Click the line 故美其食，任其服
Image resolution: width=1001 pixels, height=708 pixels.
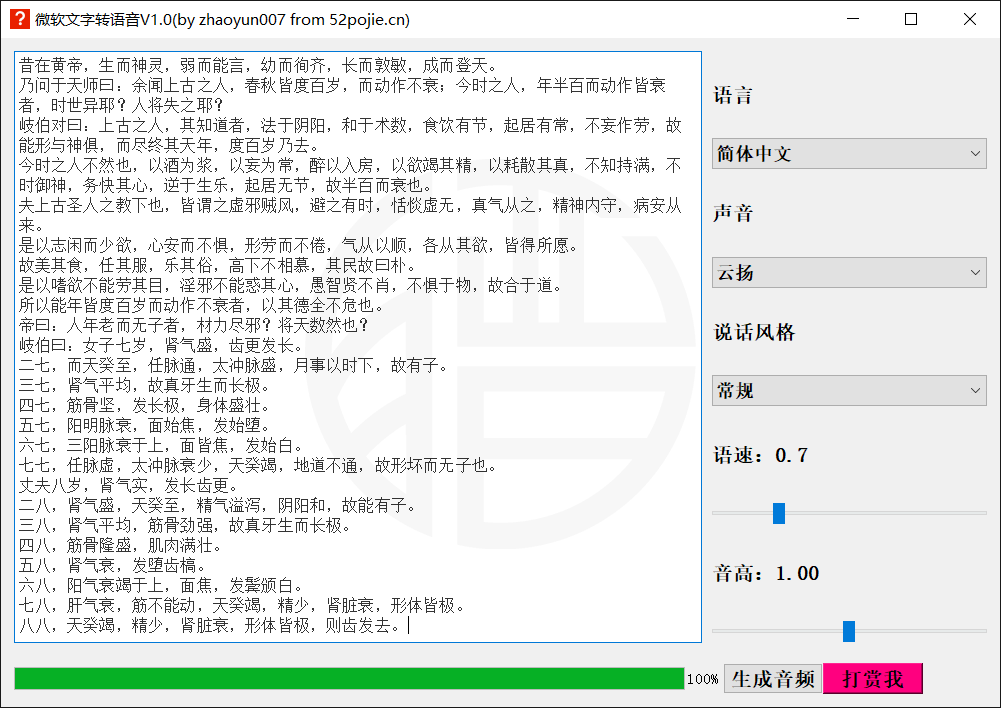pyautogui.click(x=218, y=265)
